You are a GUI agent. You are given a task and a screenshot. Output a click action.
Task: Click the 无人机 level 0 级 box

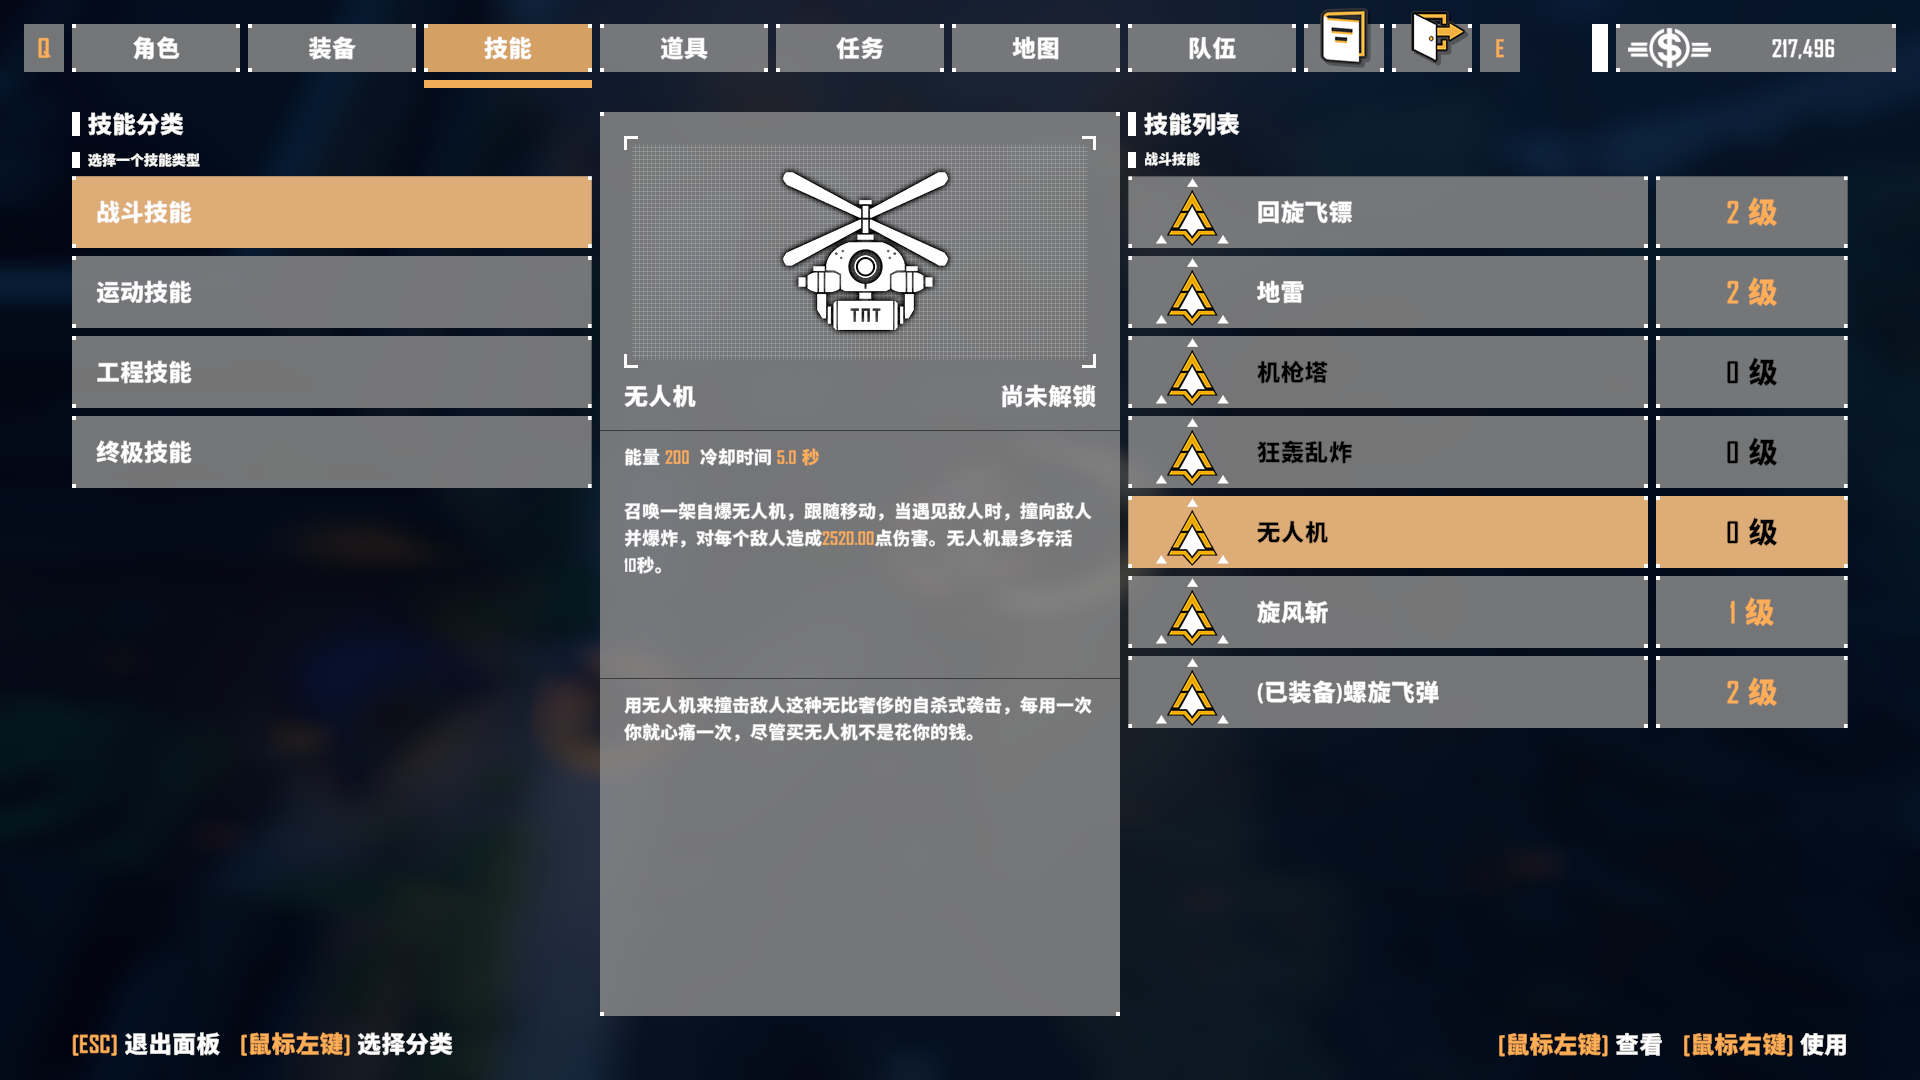1752,532
